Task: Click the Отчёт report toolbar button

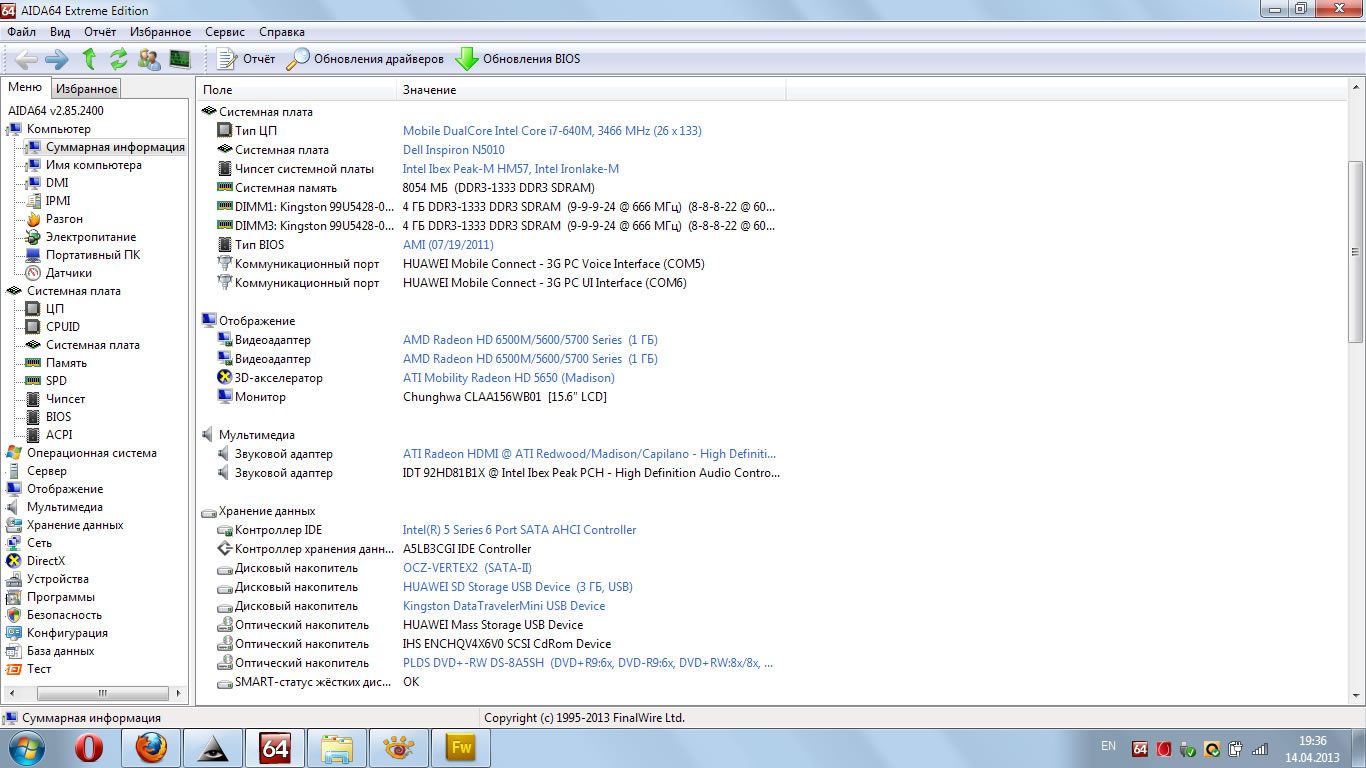Action: point(246,59)
